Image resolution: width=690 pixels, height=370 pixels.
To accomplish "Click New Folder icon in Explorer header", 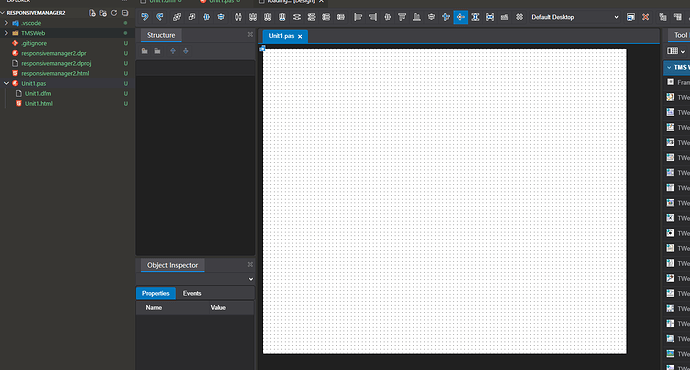I will 103,13.
